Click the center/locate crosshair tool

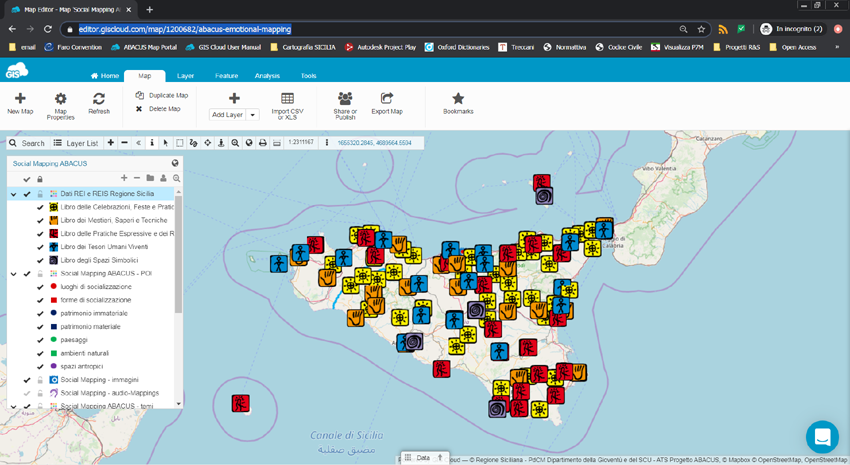(x=207, y=143)
